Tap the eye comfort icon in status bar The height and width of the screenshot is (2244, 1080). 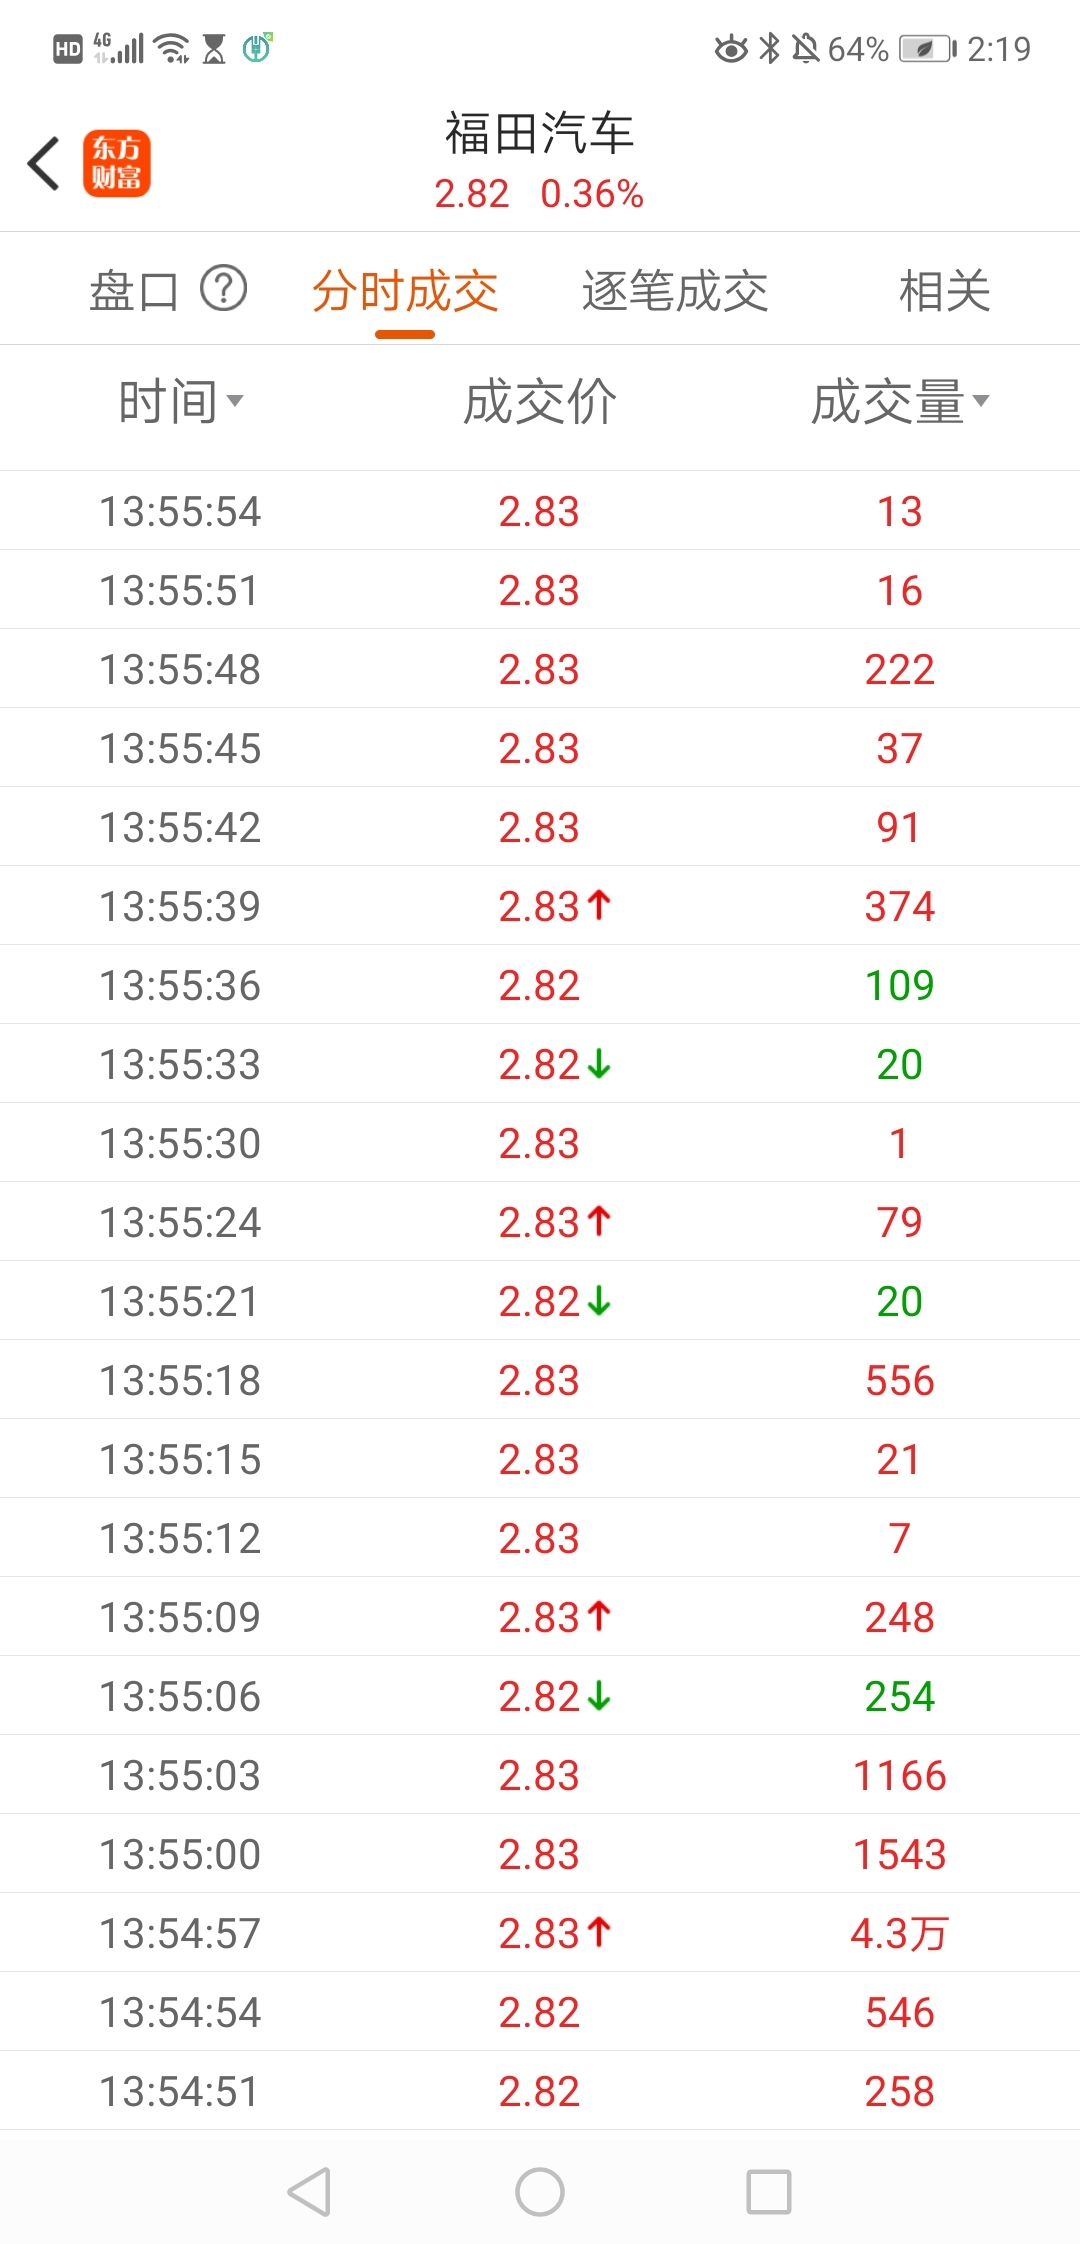click(731, 48)
